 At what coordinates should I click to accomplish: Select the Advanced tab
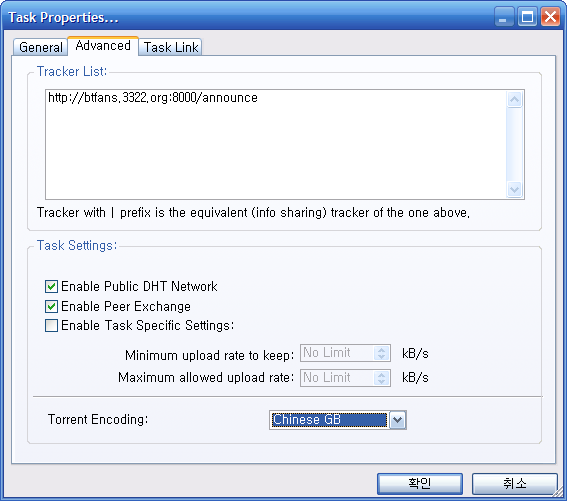[103, 46]
